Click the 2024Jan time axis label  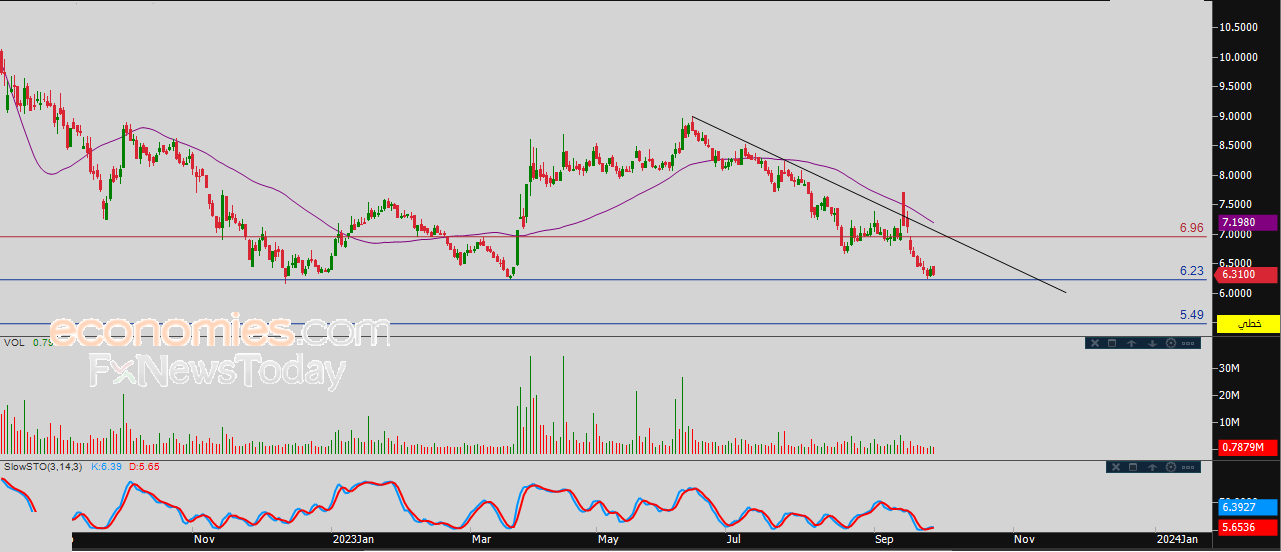(x=1178, y=539)
